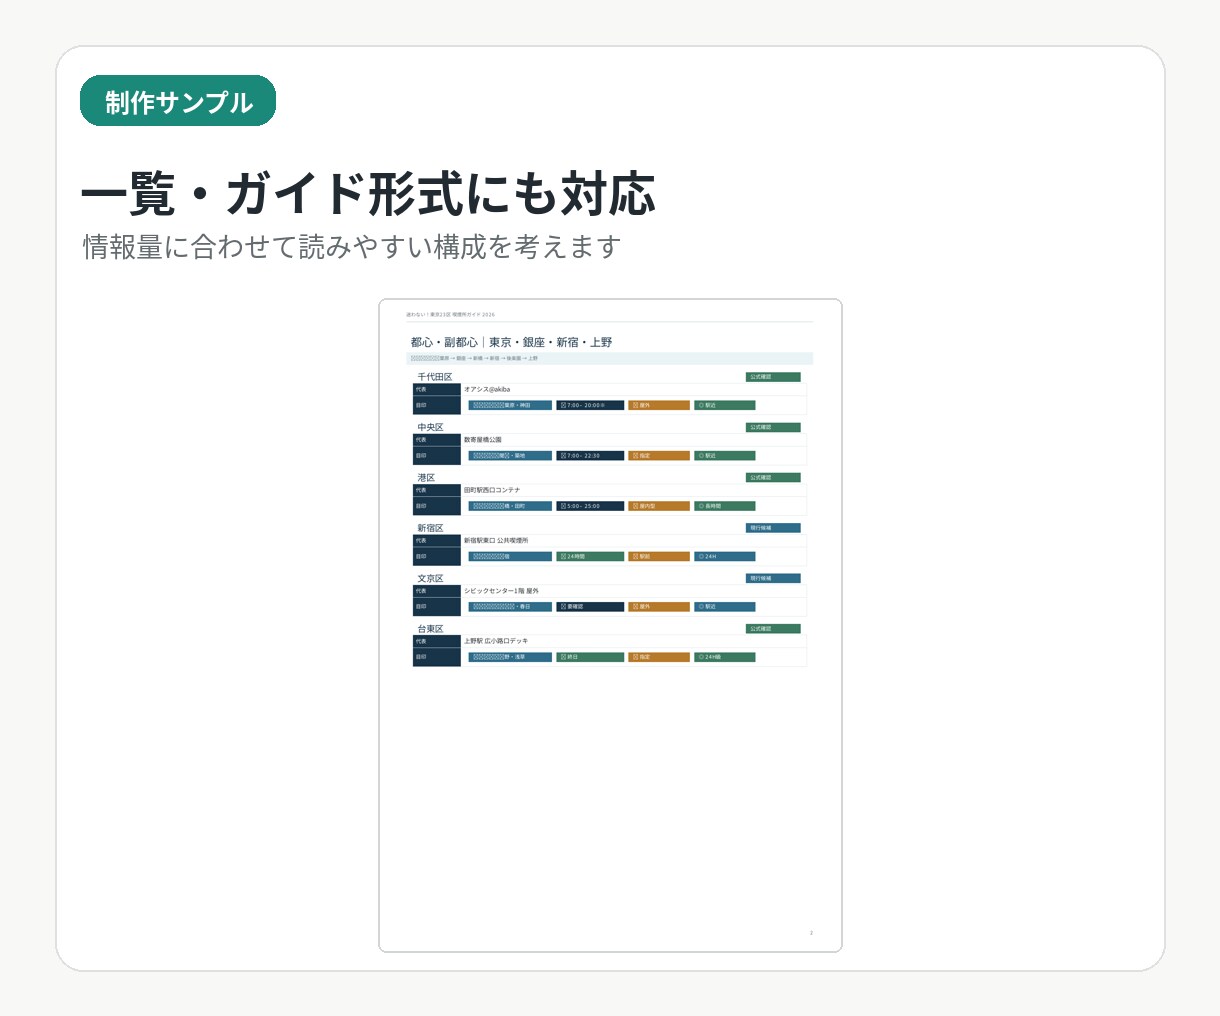Select the 新宿区 ward heading

point(430,528)
